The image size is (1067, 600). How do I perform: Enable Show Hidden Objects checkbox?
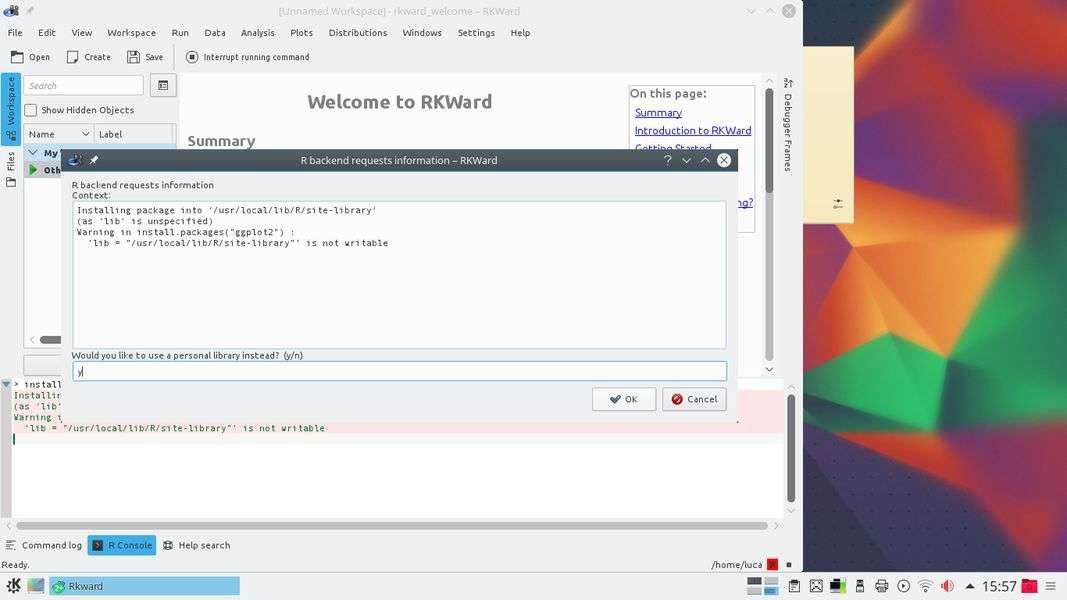(x=31, y=110)
